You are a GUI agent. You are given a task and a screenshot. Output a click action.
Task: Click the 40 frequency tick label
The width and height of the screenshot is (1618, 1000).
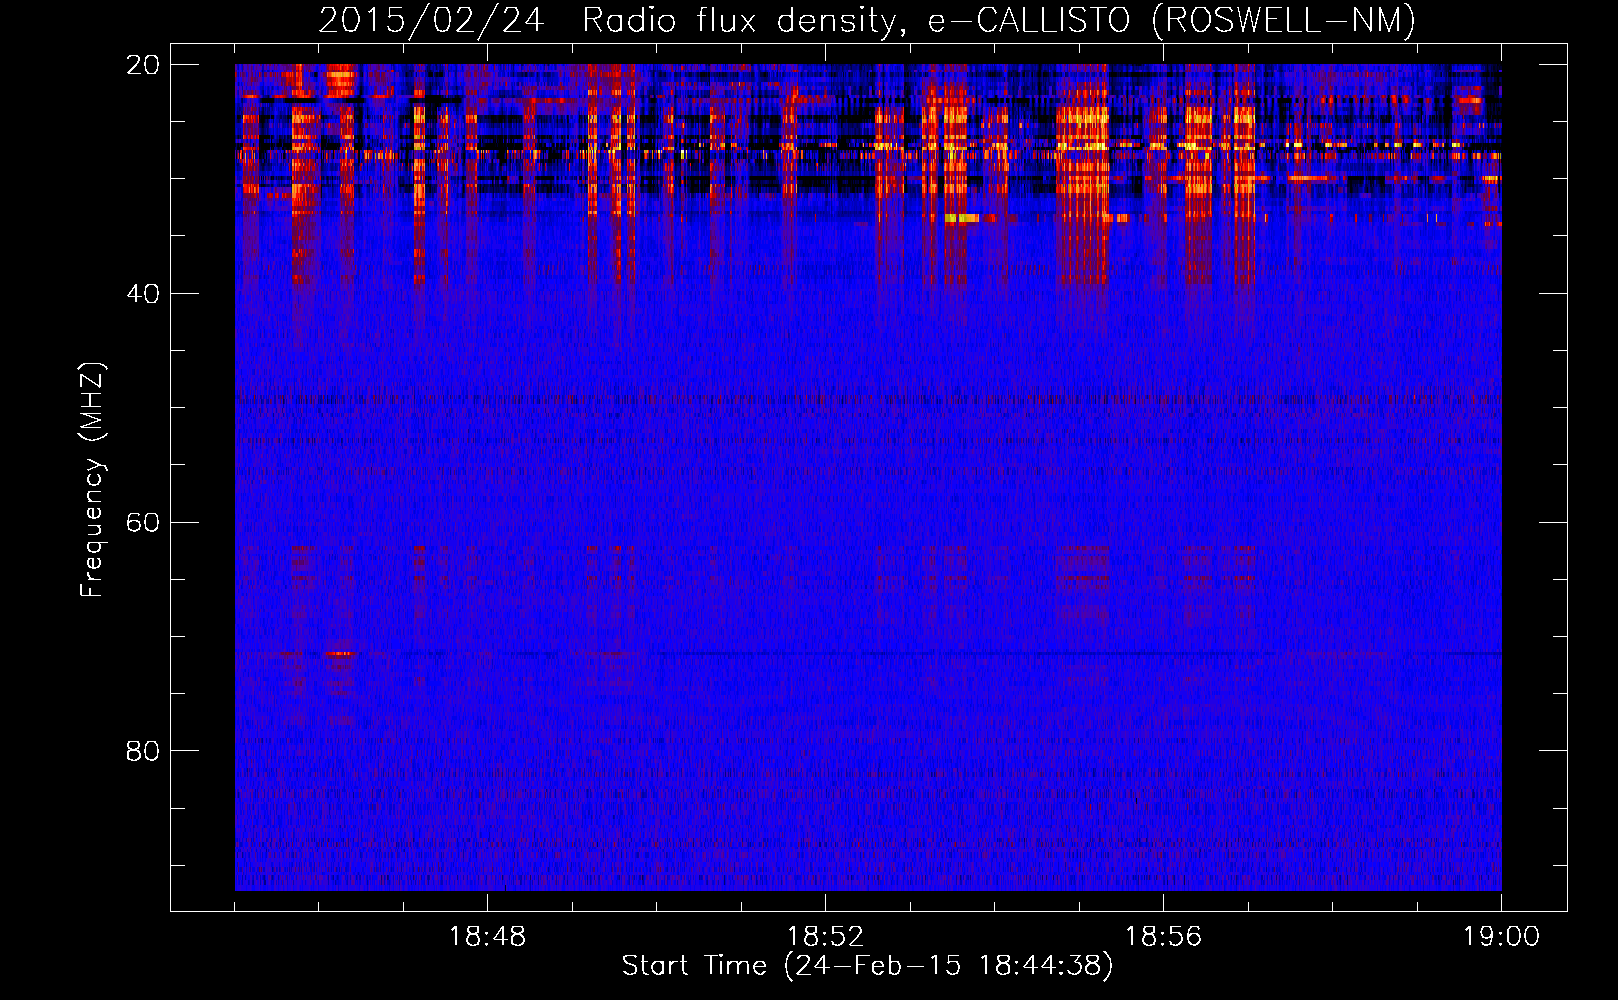143,294
